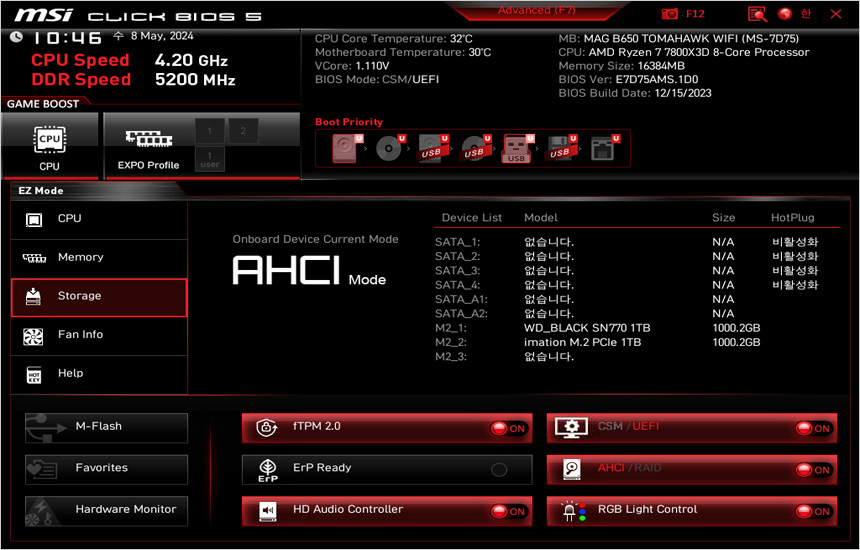
Task: Click the clock icon beside the time
Action: point(16,37)
